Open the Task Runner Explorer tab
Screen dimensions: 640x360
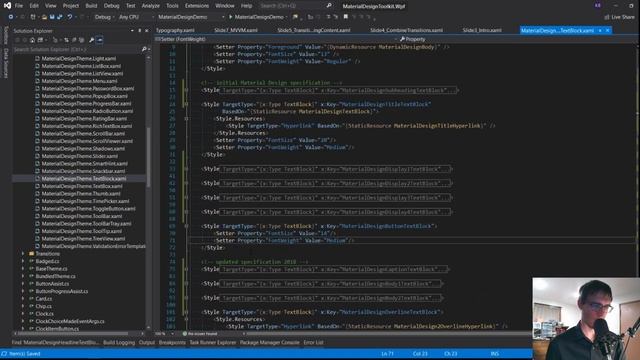pos(213,343)
